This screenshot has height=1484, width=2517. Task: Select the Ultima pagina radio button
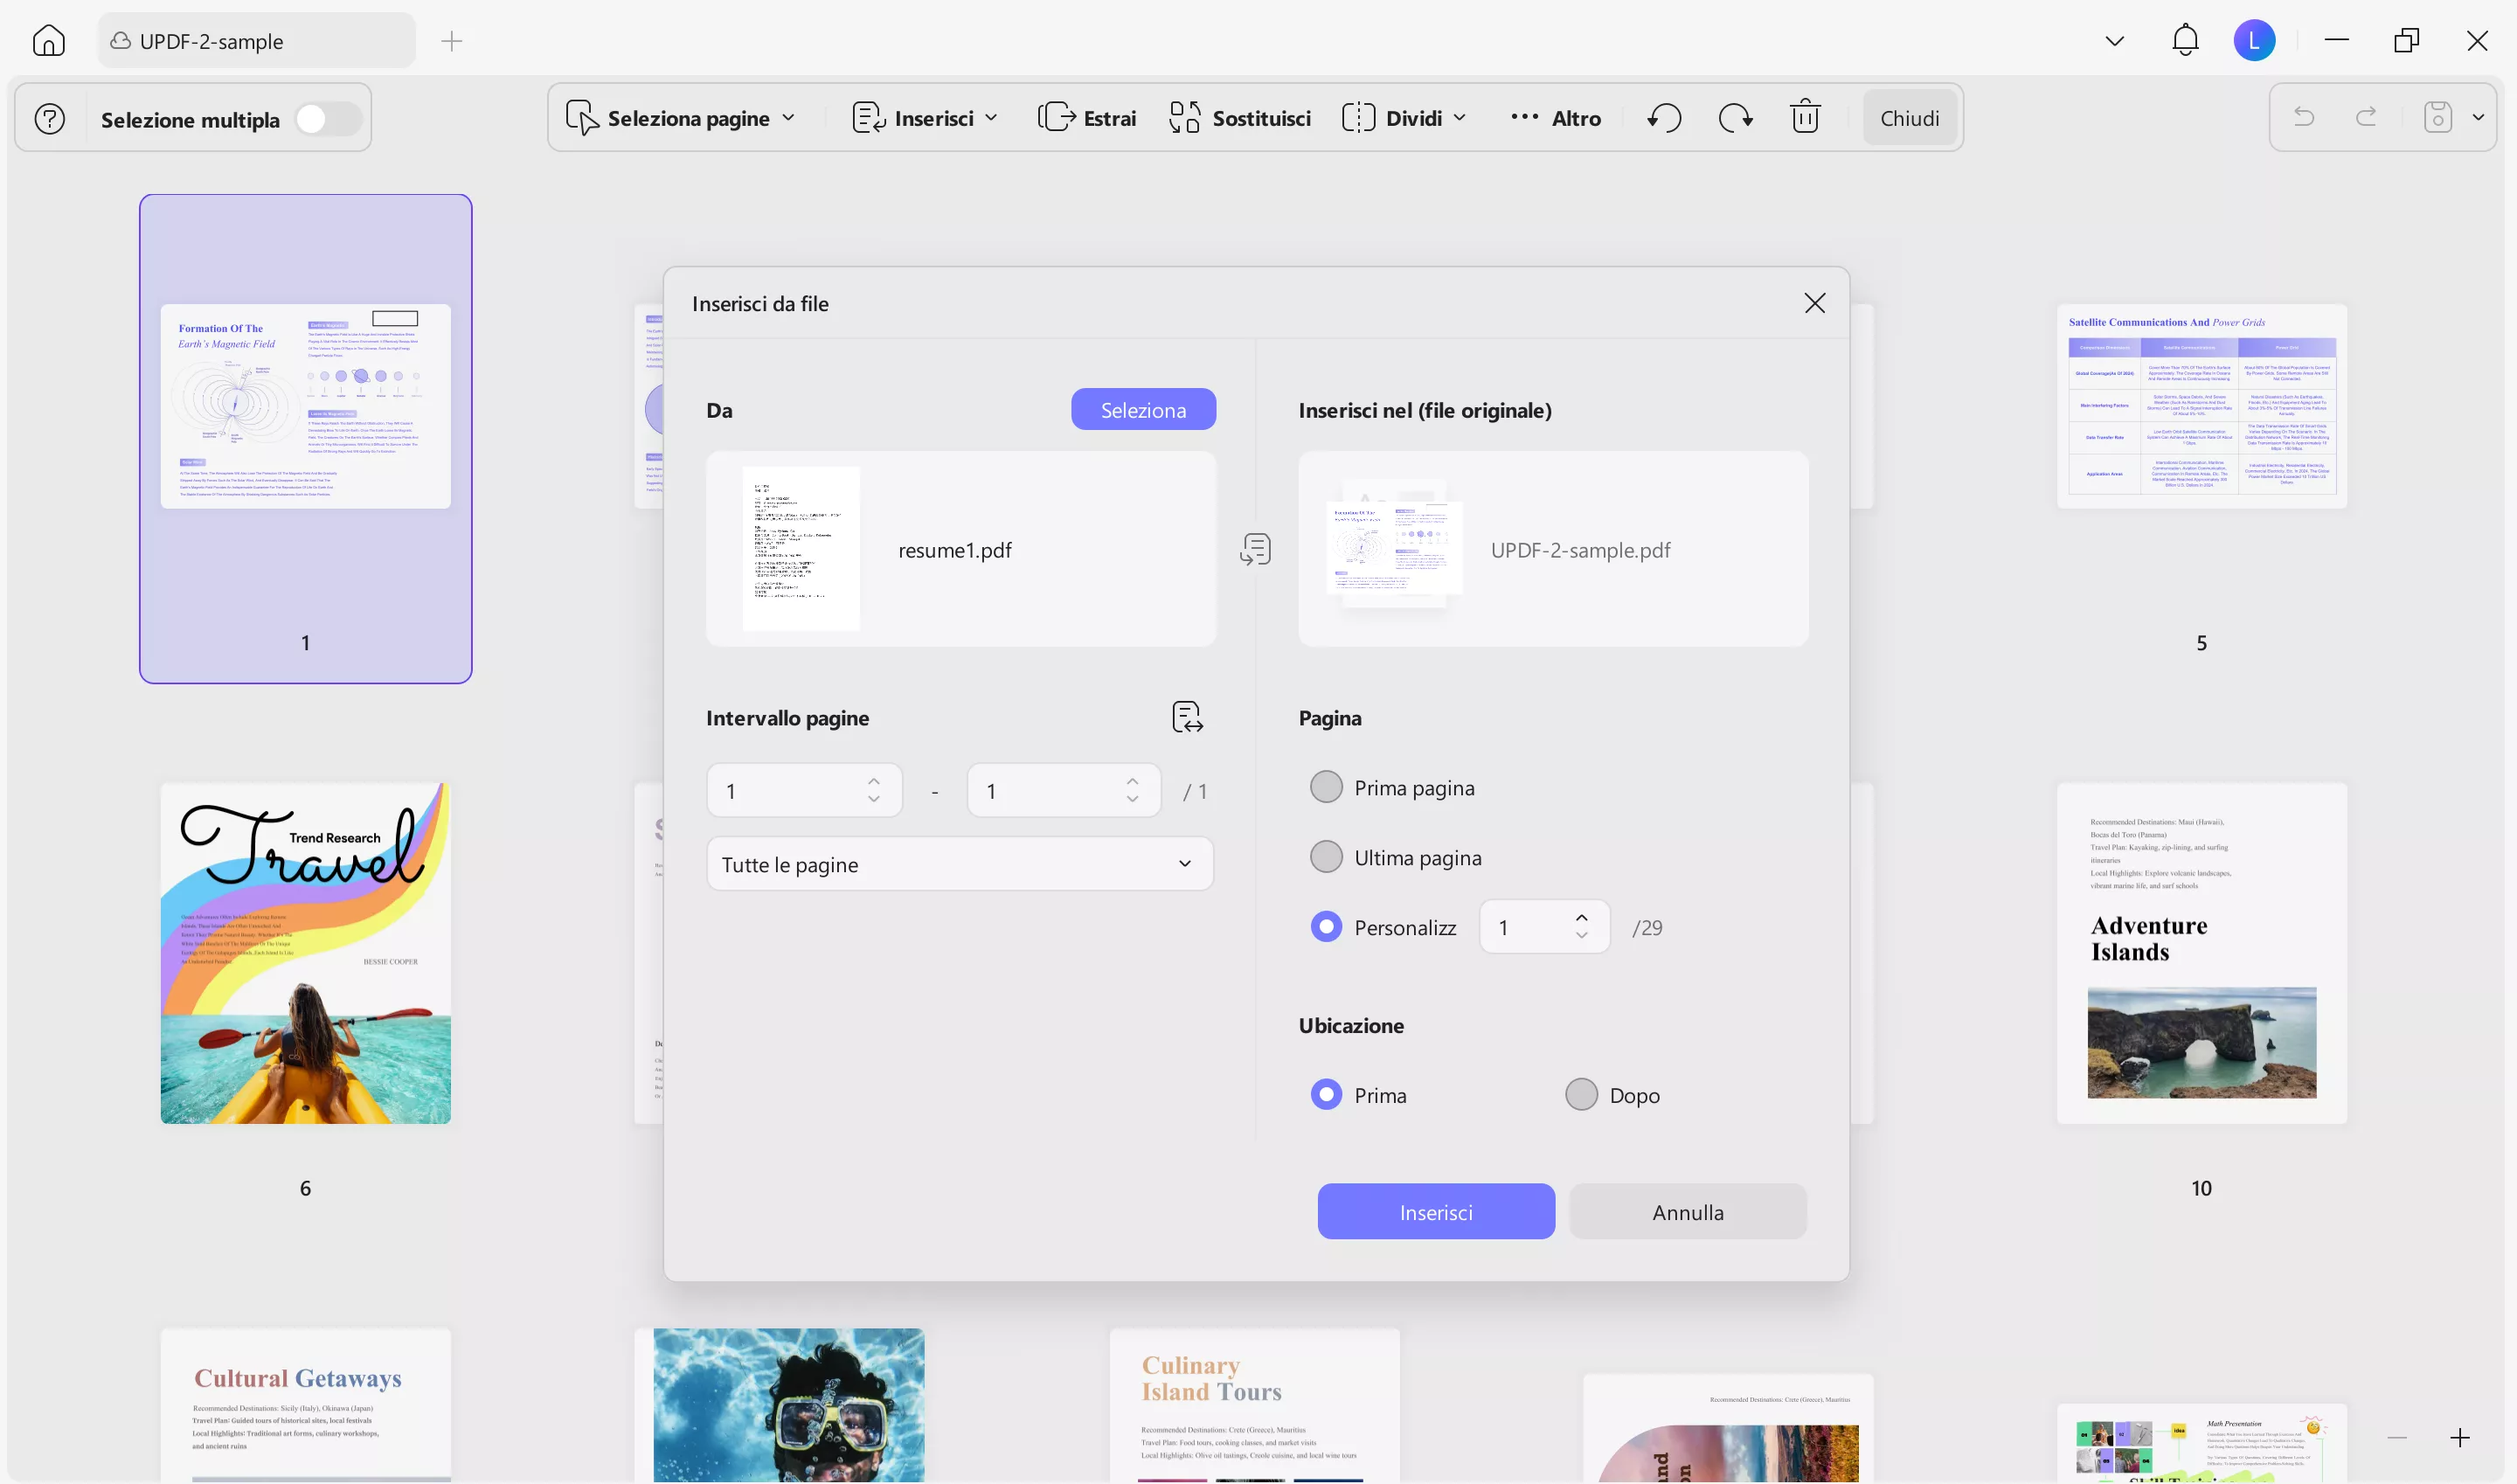pyautogui.click(x=1326, y=857)
